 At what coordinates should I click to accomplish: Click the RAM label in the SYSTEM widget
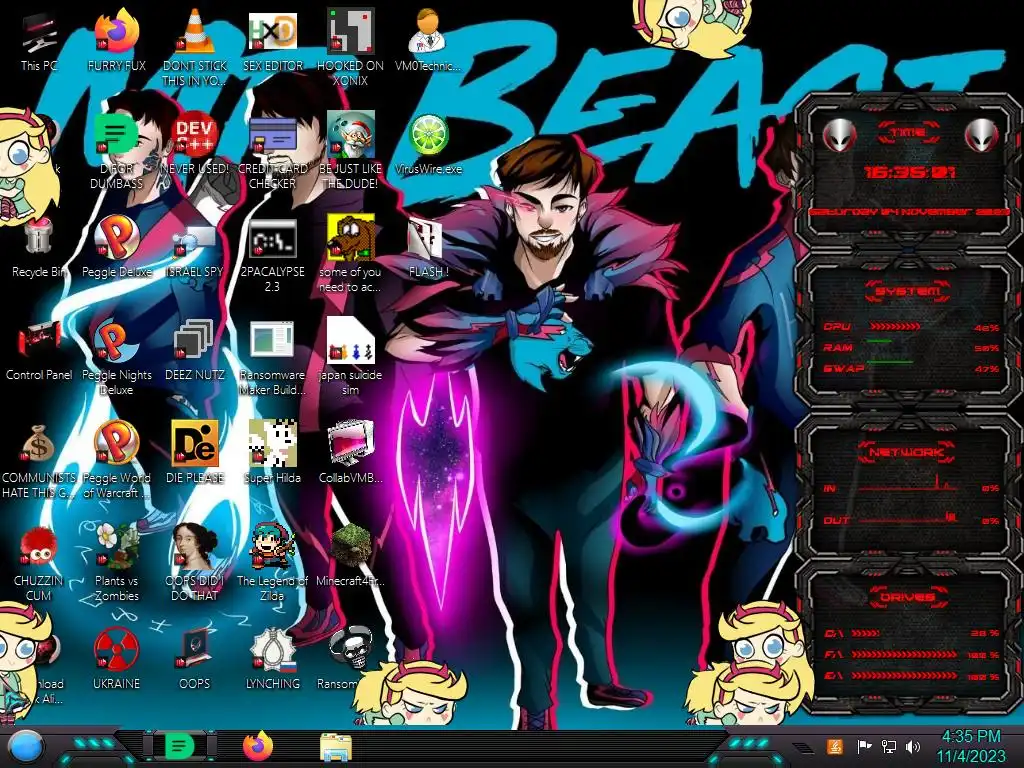[x=838, y=347]
